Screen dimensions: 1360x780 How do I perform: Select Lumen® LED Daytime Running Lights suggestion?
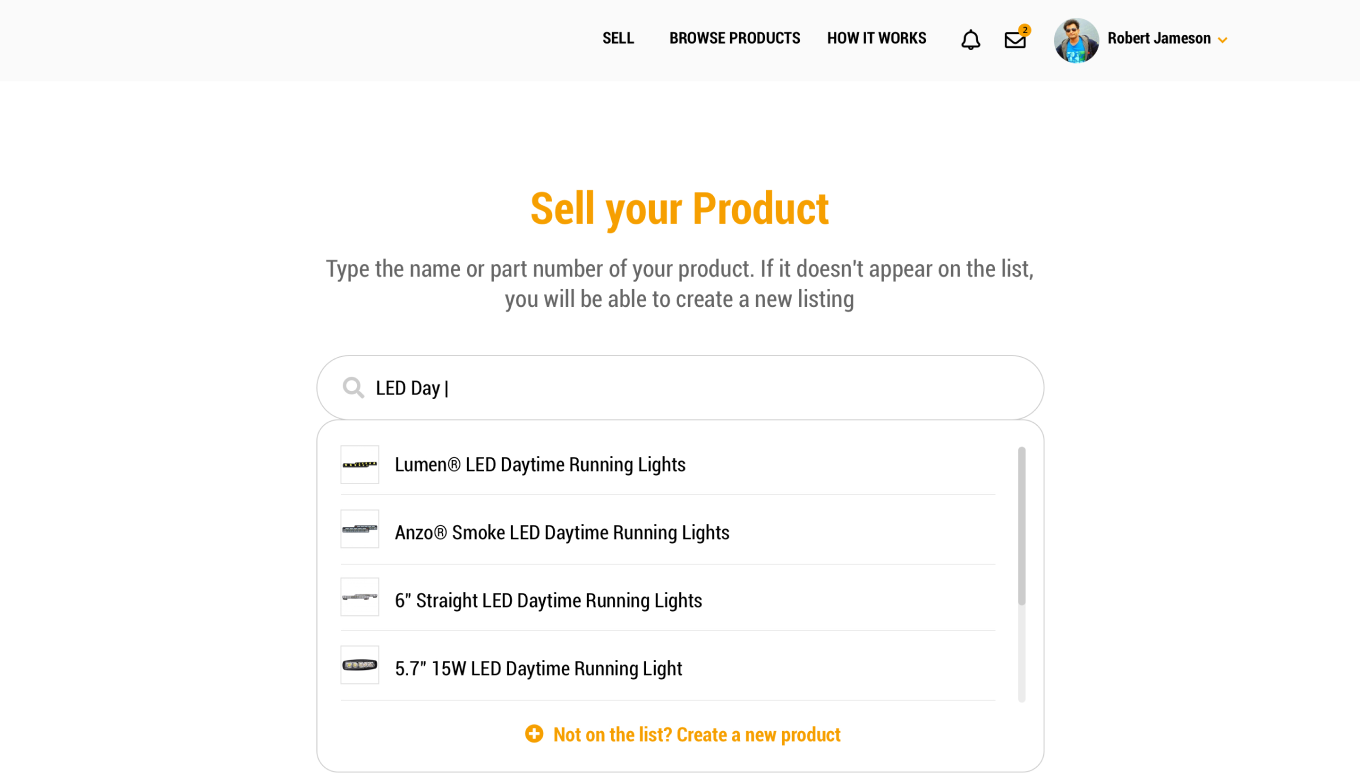click(x=668, y=464)
